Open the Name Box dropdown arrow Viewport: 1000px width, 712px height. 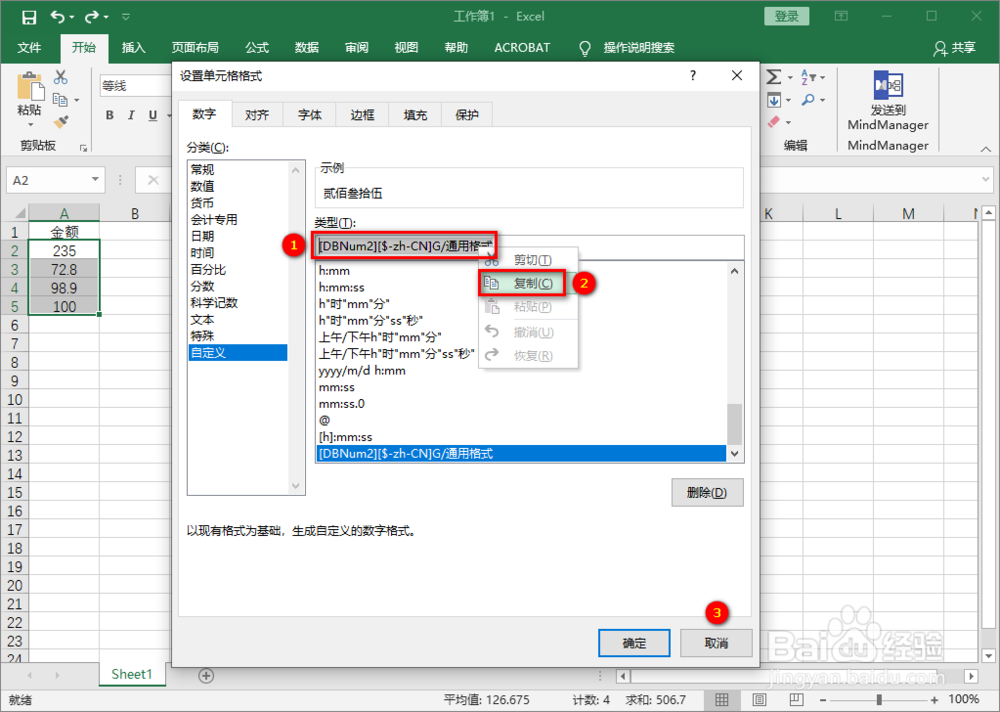pyautogui.click(x=95, y=179)
